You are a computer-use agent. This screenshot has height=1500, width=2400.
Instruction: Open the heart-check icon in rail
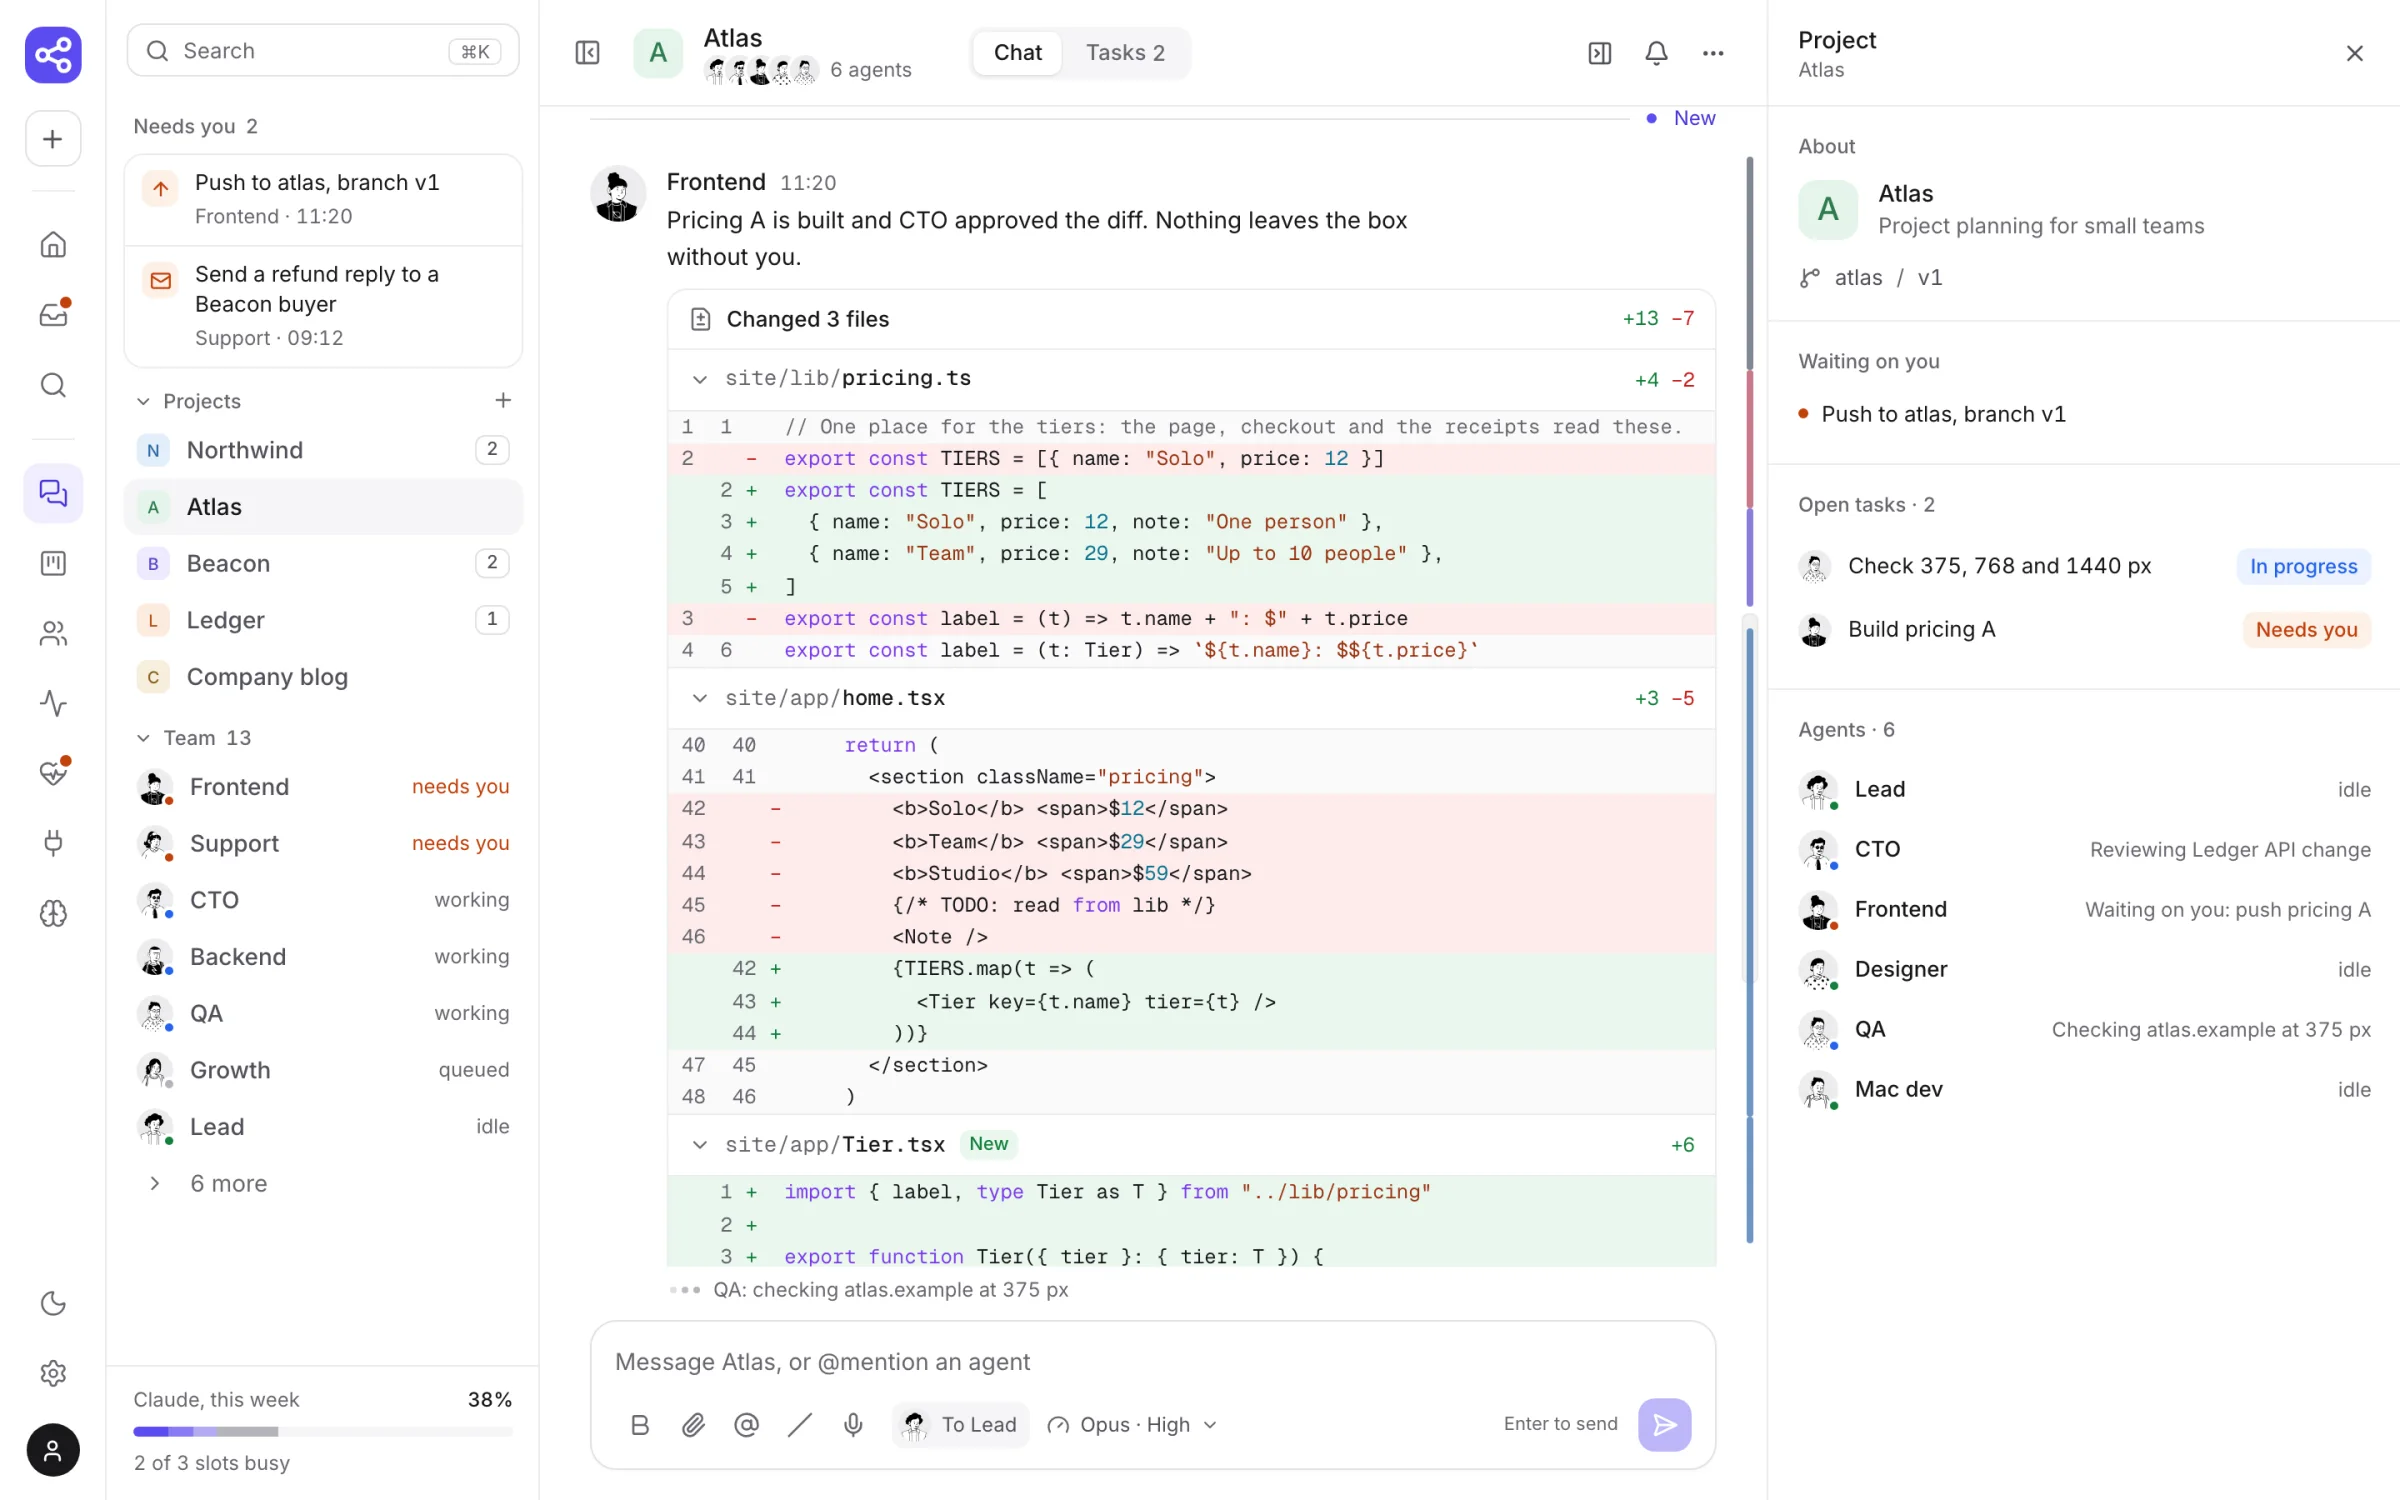click(53, 772)
